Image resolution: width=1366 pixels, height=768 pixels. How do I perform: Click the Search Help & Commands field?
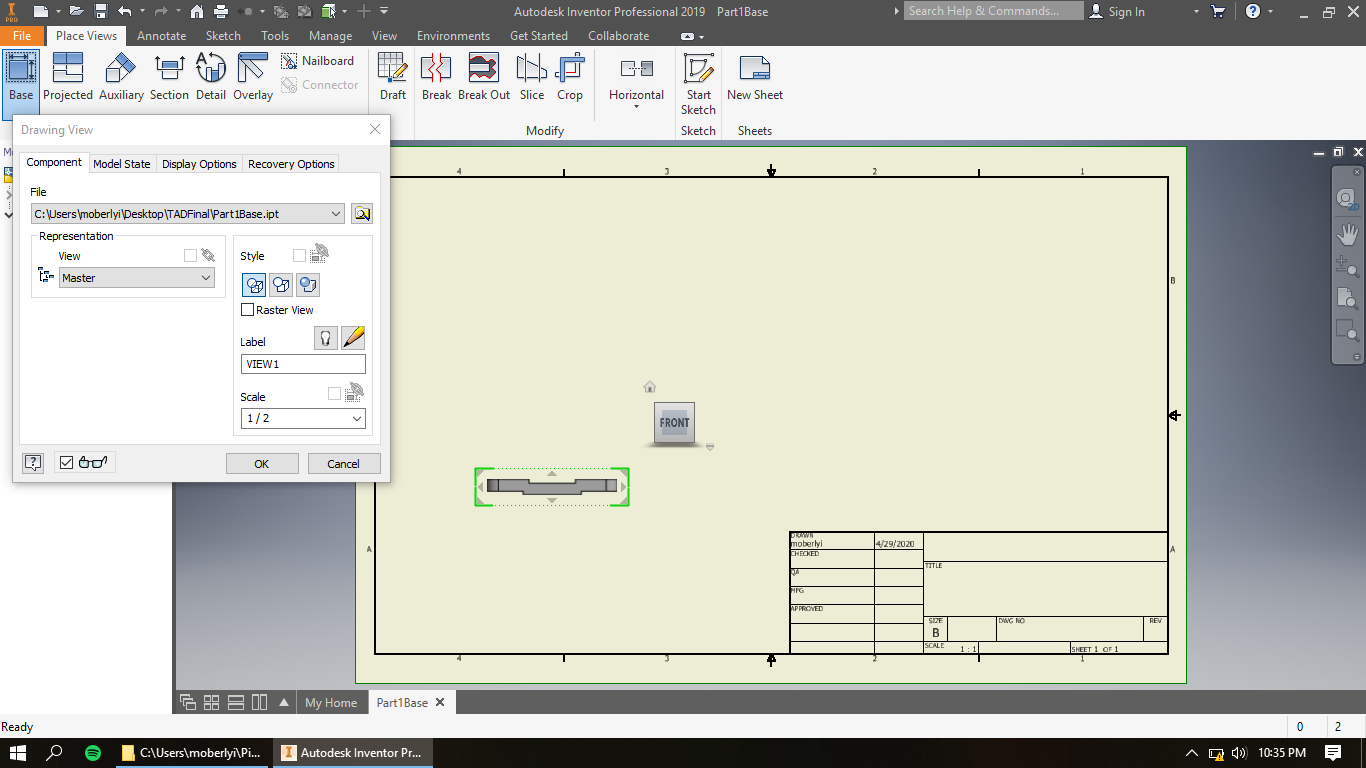click(994, 11)
